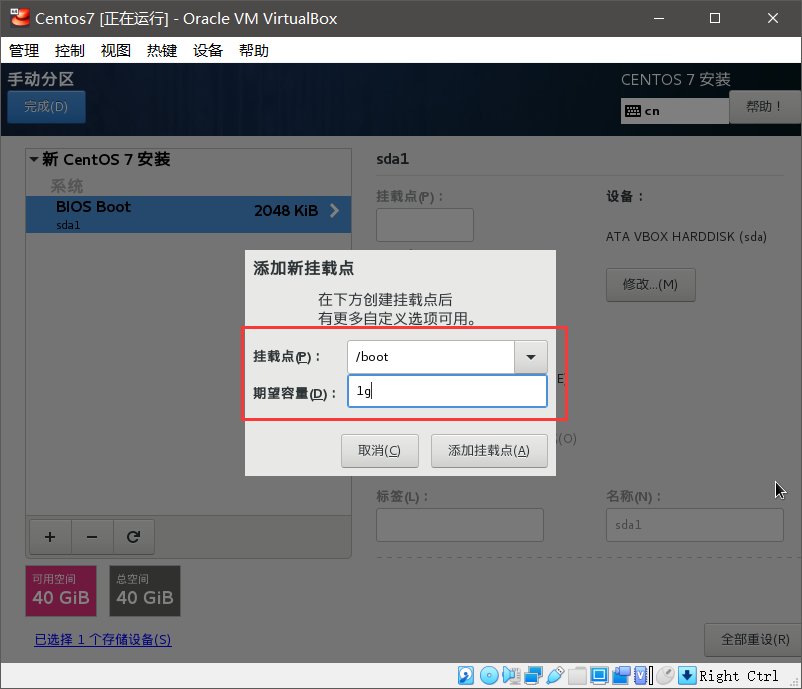This screenshot has height=689, width=802.
Task: Click the network adapter icon in status bar
Action: [x=534, y=675]
